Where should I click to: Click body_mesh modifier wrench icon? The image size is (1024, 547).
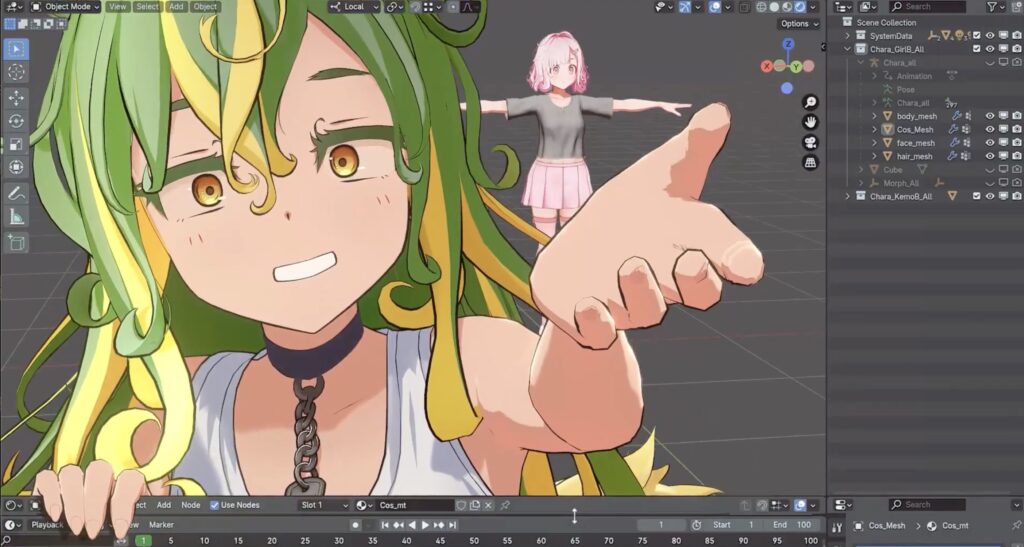point(955,116)
